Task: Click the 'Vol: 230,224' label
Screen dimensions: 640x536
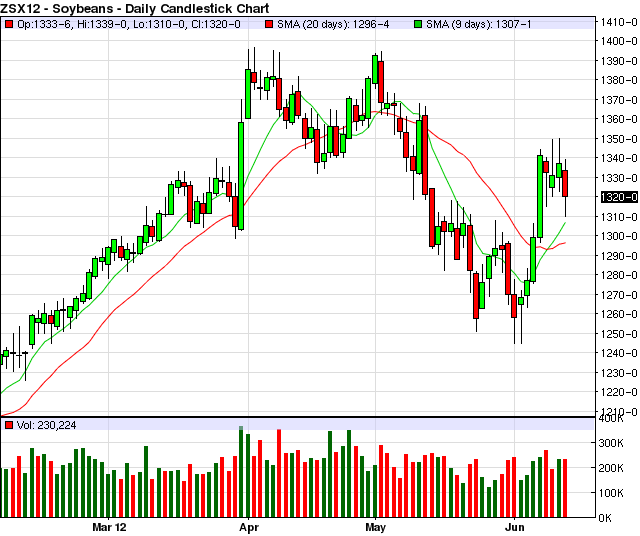Action: point(46,425)
